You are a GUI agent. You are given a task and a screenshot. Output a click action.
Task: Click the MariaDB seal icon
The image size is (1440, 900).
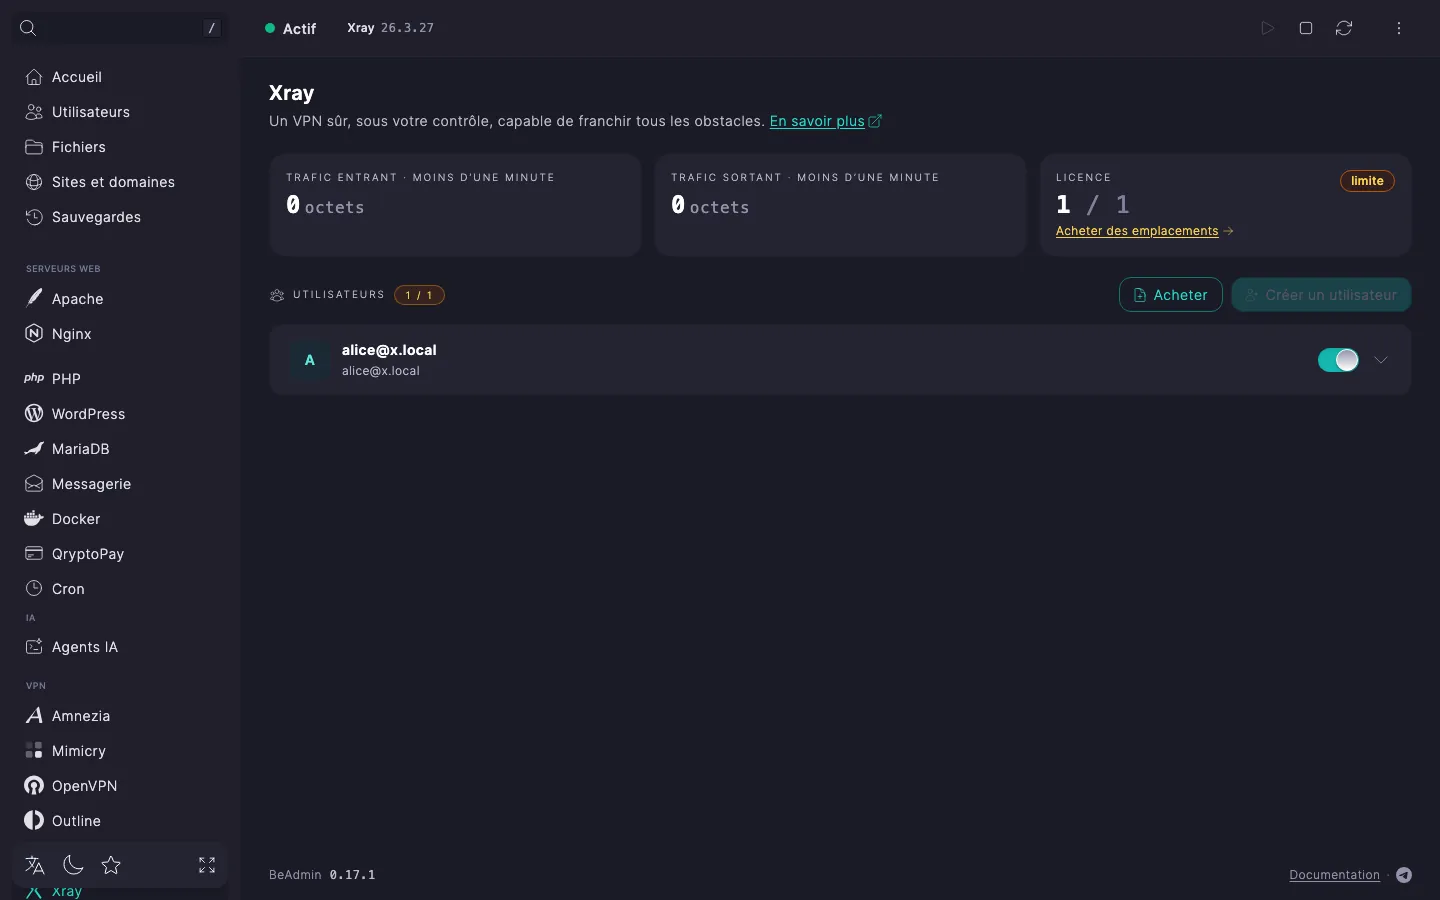34,448
